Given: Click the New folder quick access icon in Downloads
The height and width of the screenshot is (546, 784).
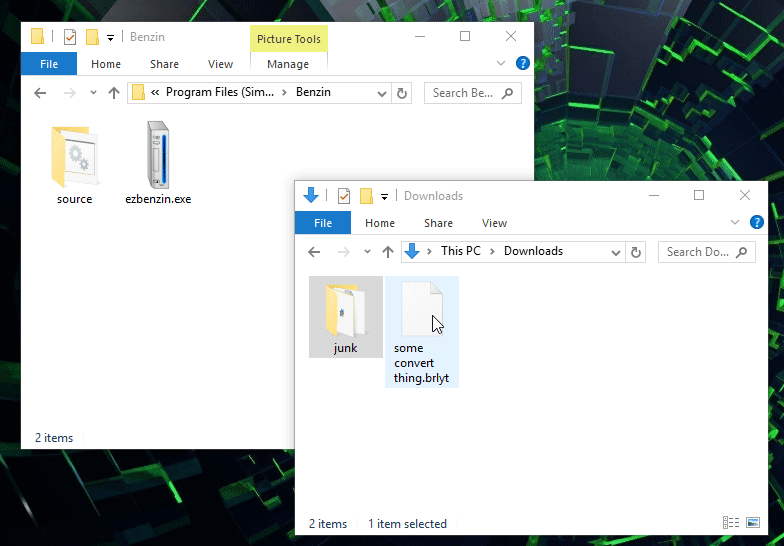Looking at the screenshot, I should click(366, 196).
